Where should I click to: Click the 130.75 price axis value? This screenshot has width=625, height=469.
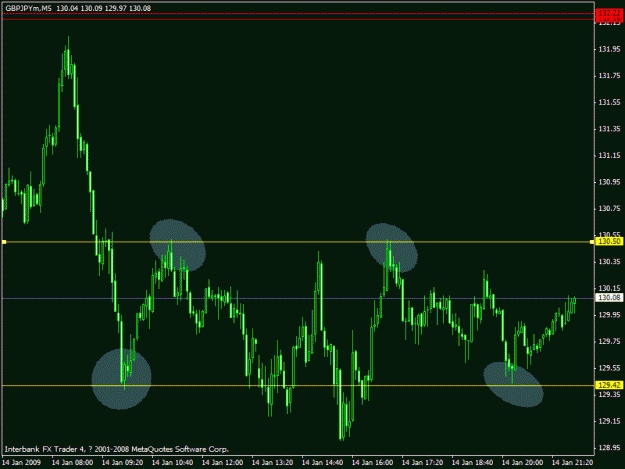click(609, 208)
